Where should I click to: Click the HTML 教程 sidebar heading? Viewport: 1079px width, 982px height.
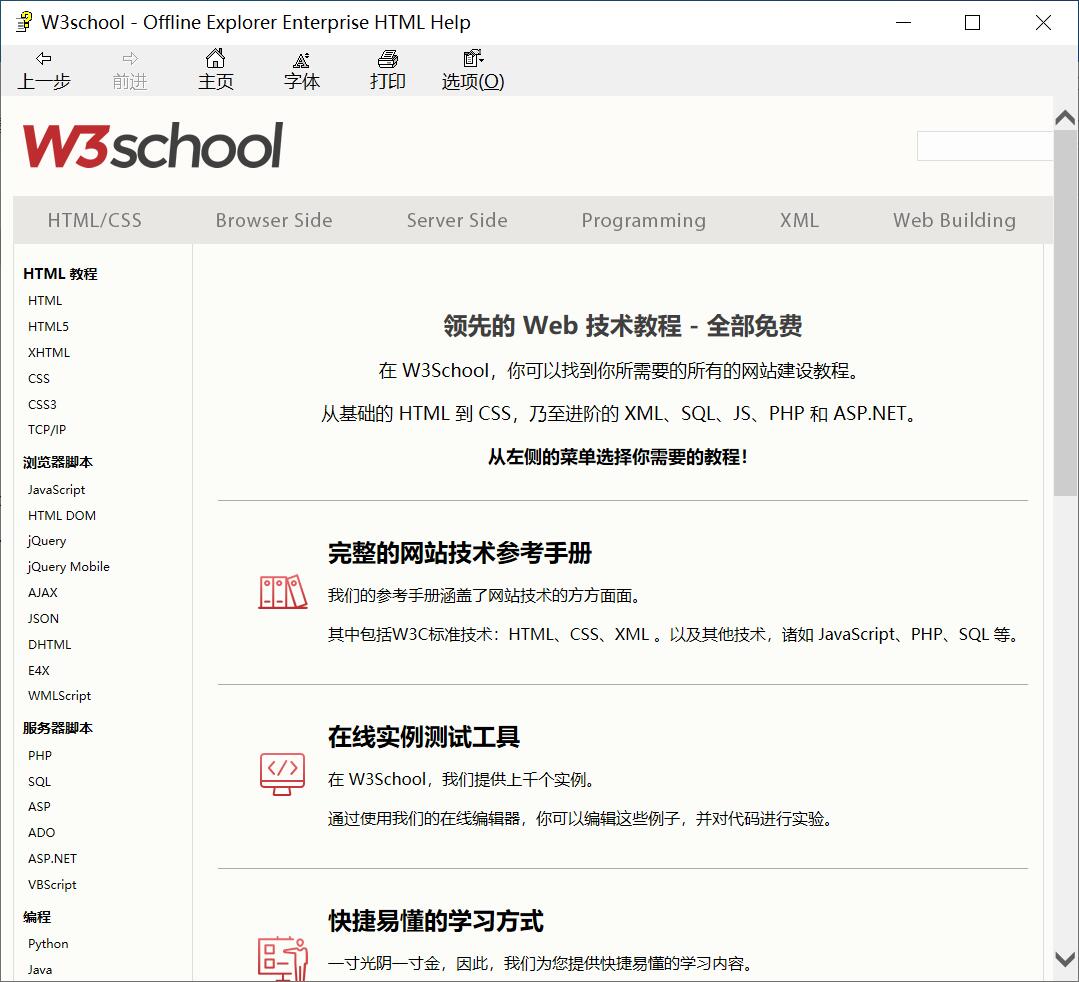60,274
